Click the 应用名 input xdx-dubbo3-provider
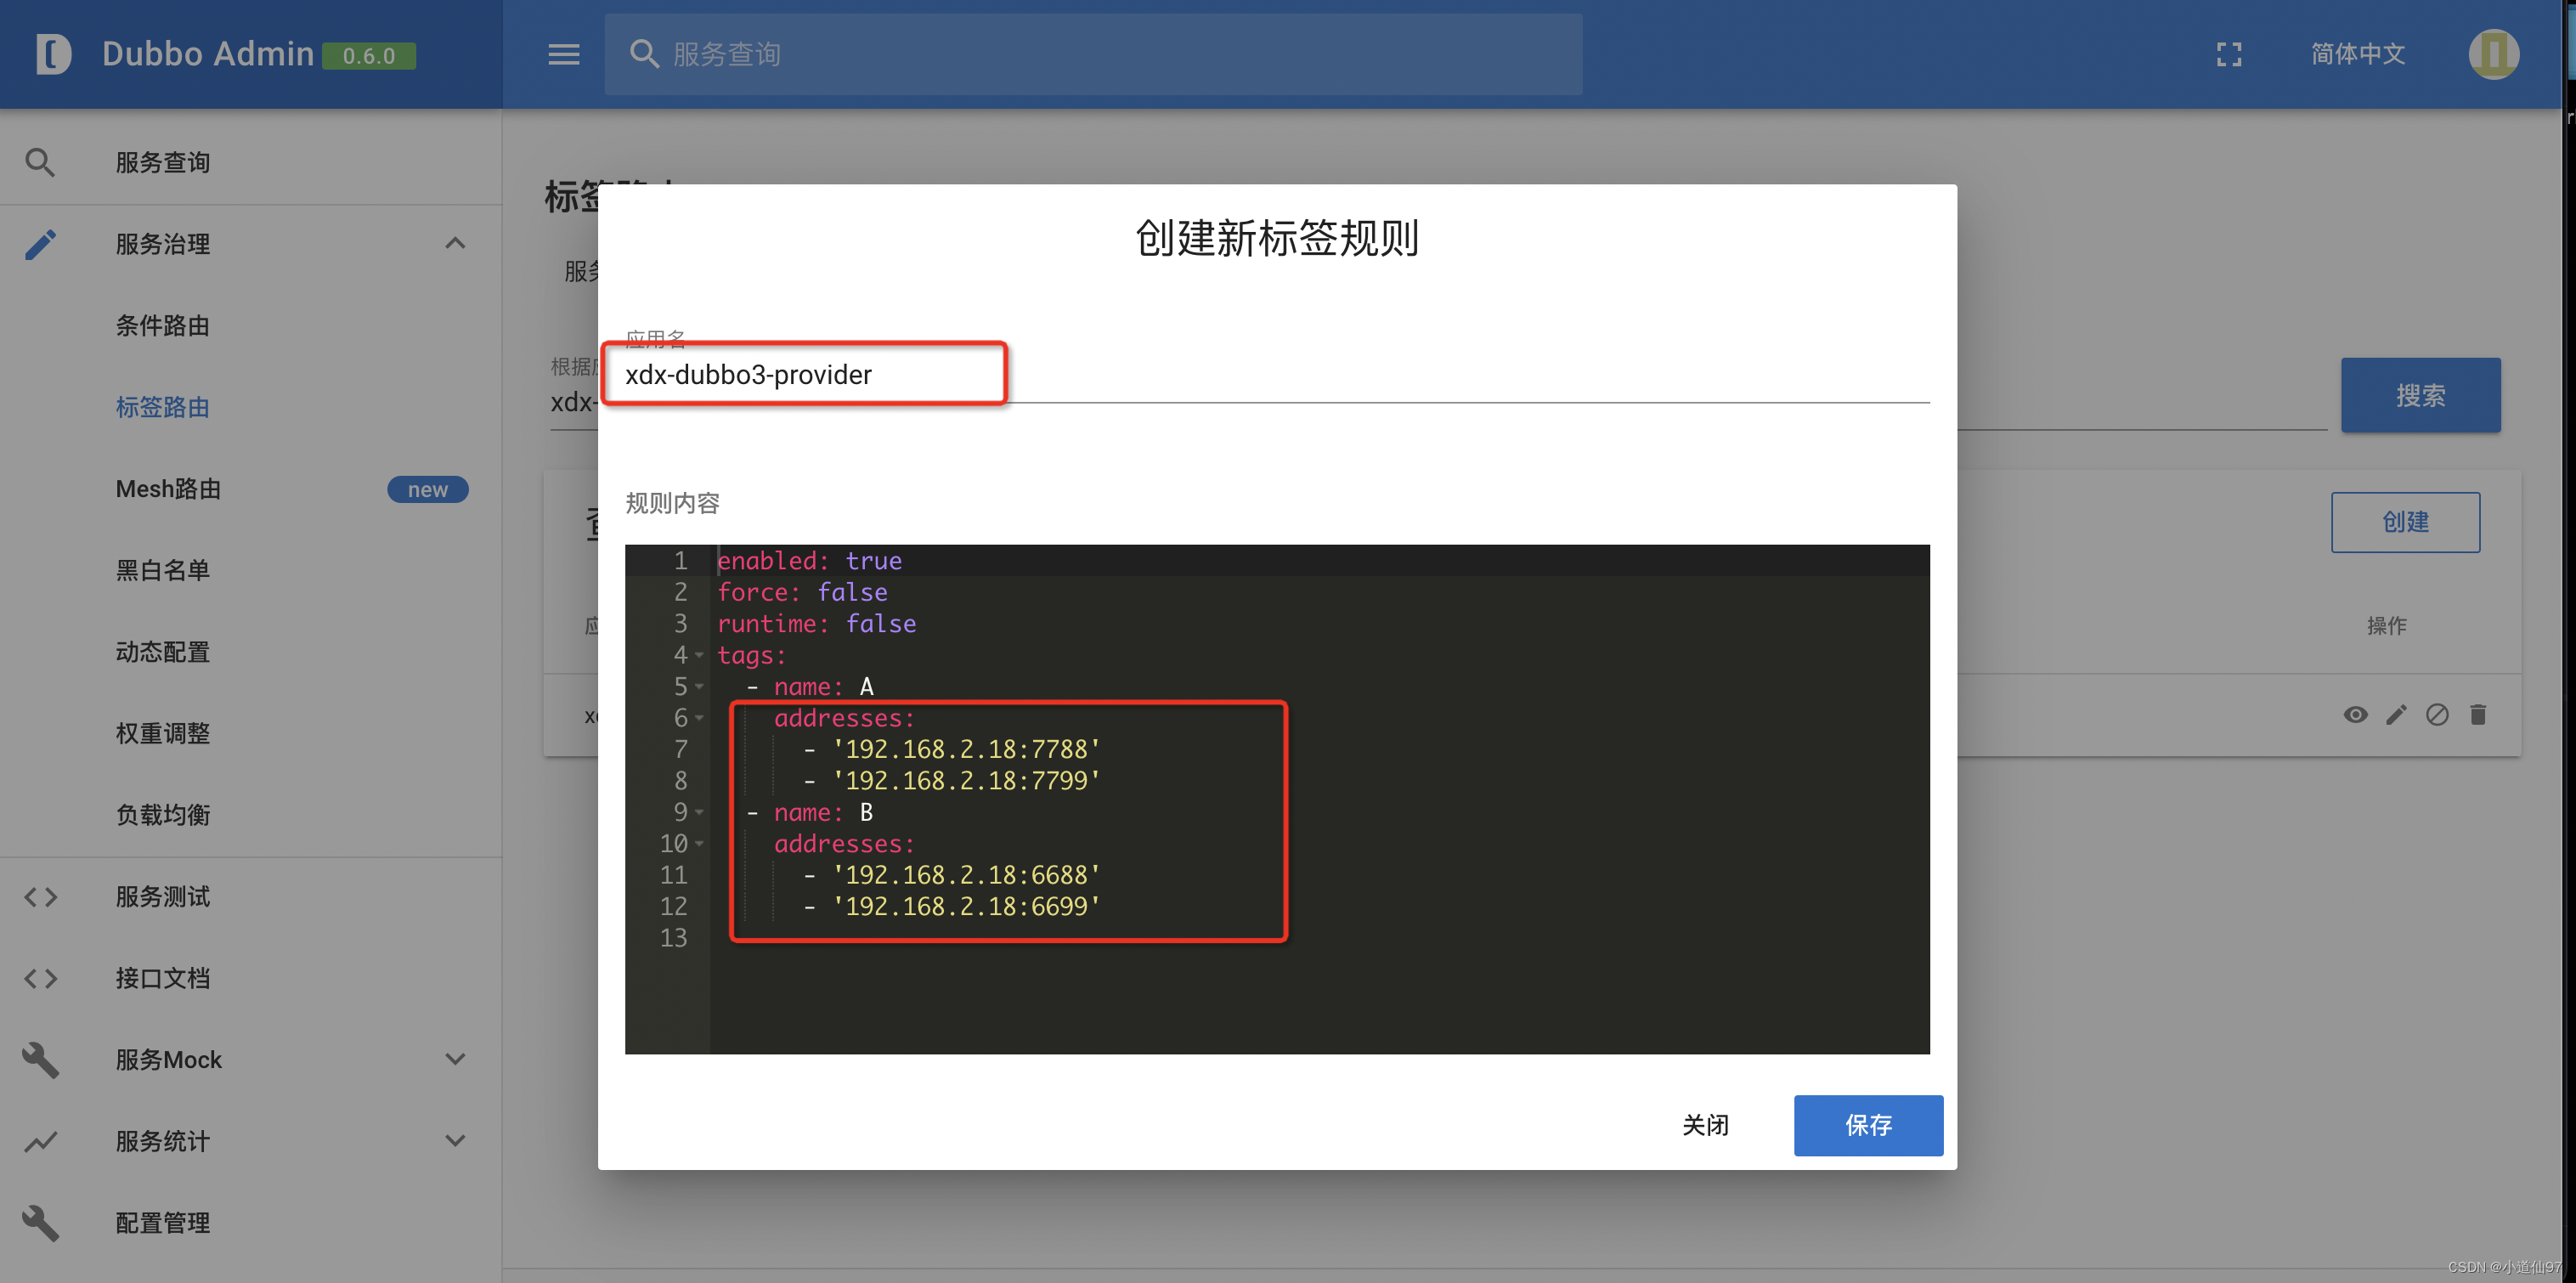Image resolution: width=2576 pixels, height=1283 pixels. tap(1277, 375)
